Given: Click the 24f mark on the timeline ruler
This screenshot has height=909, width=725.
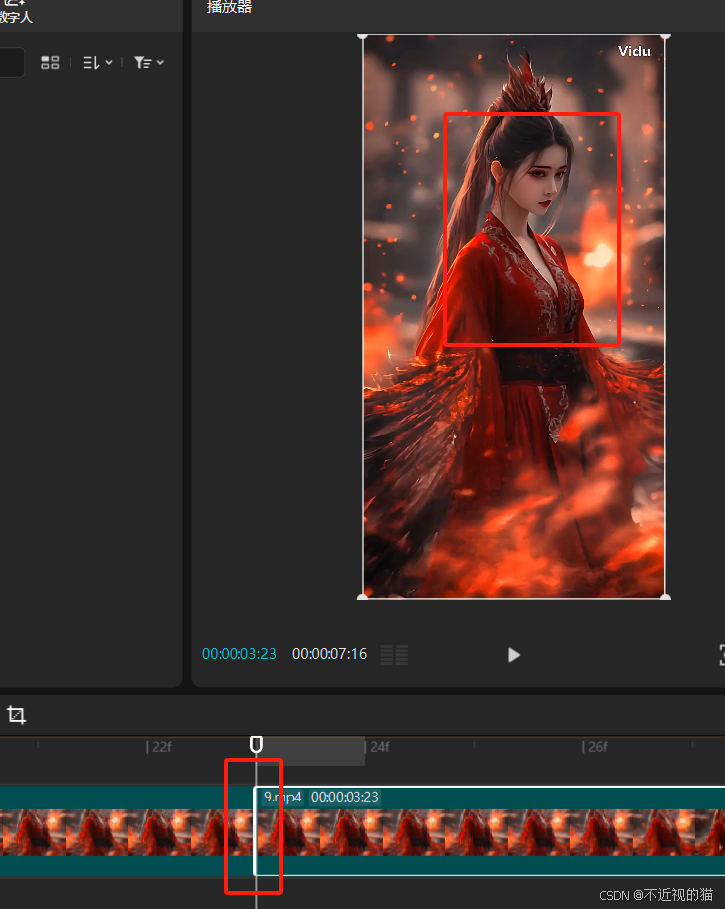Looking at the screenshot, I should click(x=378, y=747).
